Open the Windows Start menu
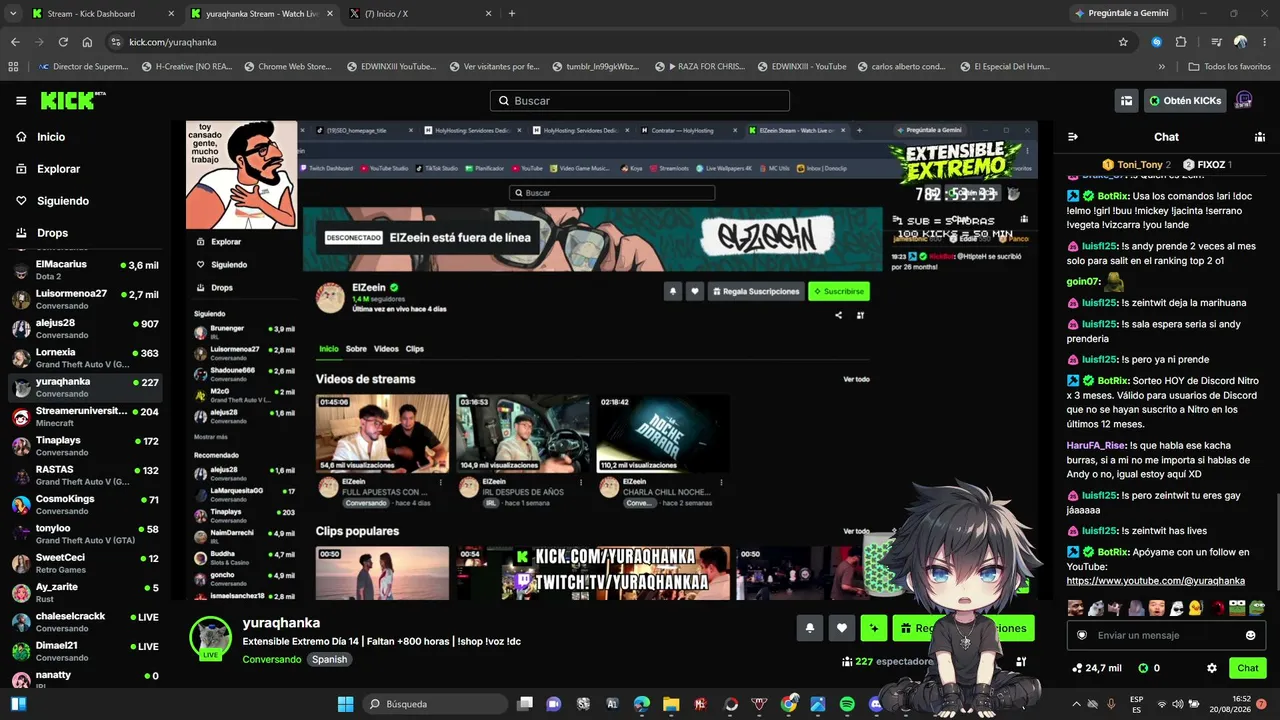This screenshot has height=720, width=1280. pyautogui.click(x=345, y=704)
